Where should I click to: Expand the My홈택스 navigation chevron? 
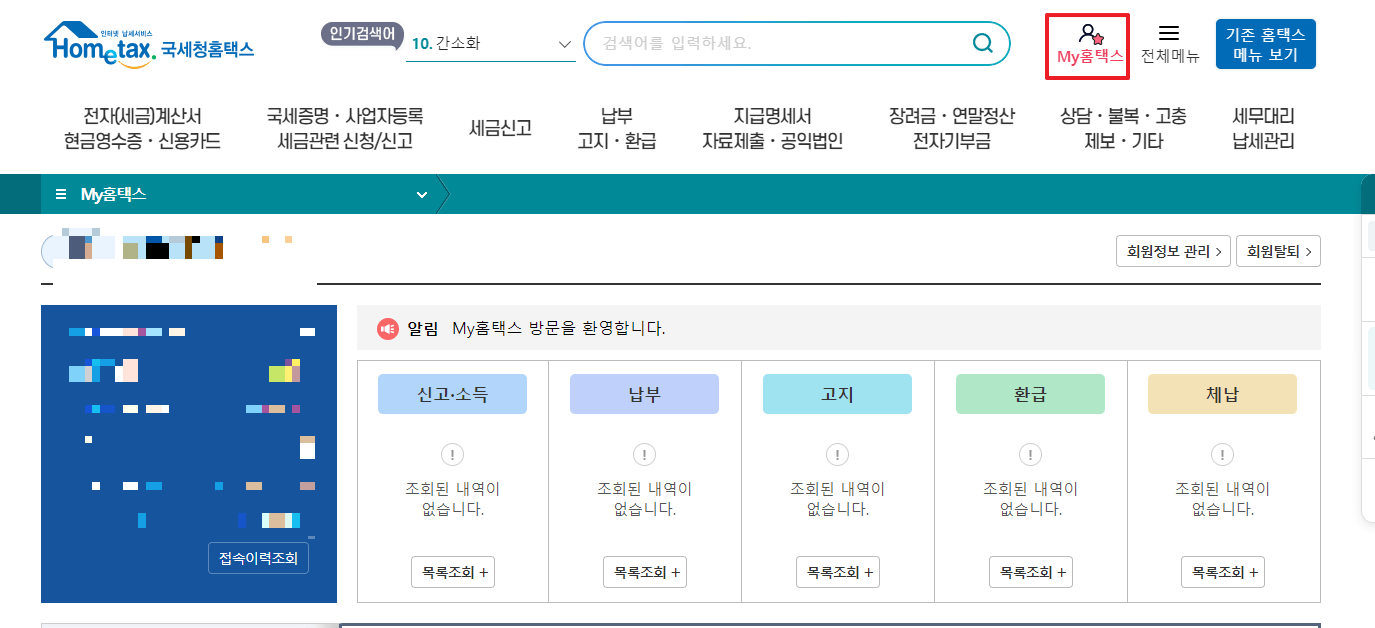click(x=421, y=194)
